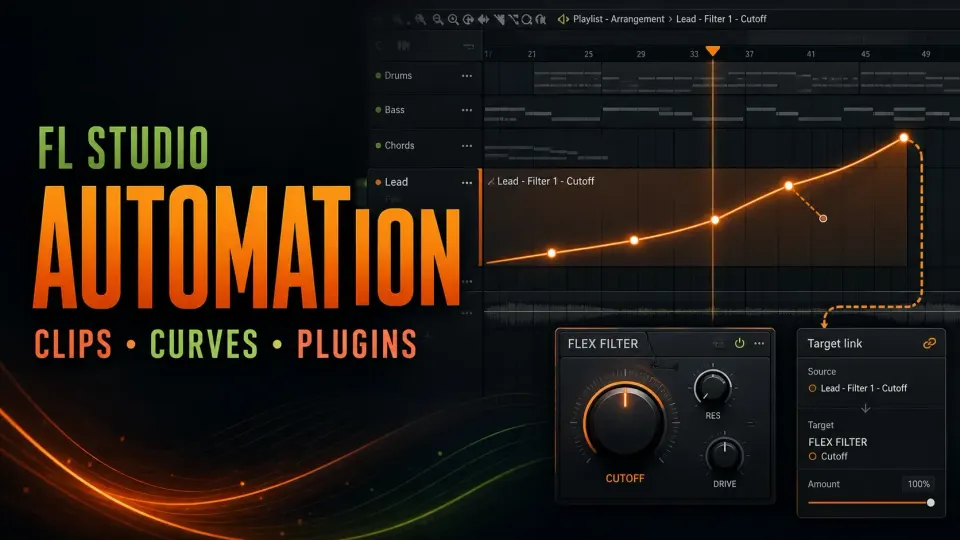Viewport: 960px width, 540px height.
Task: Select the Lead track name
Action: click(396, 182)
